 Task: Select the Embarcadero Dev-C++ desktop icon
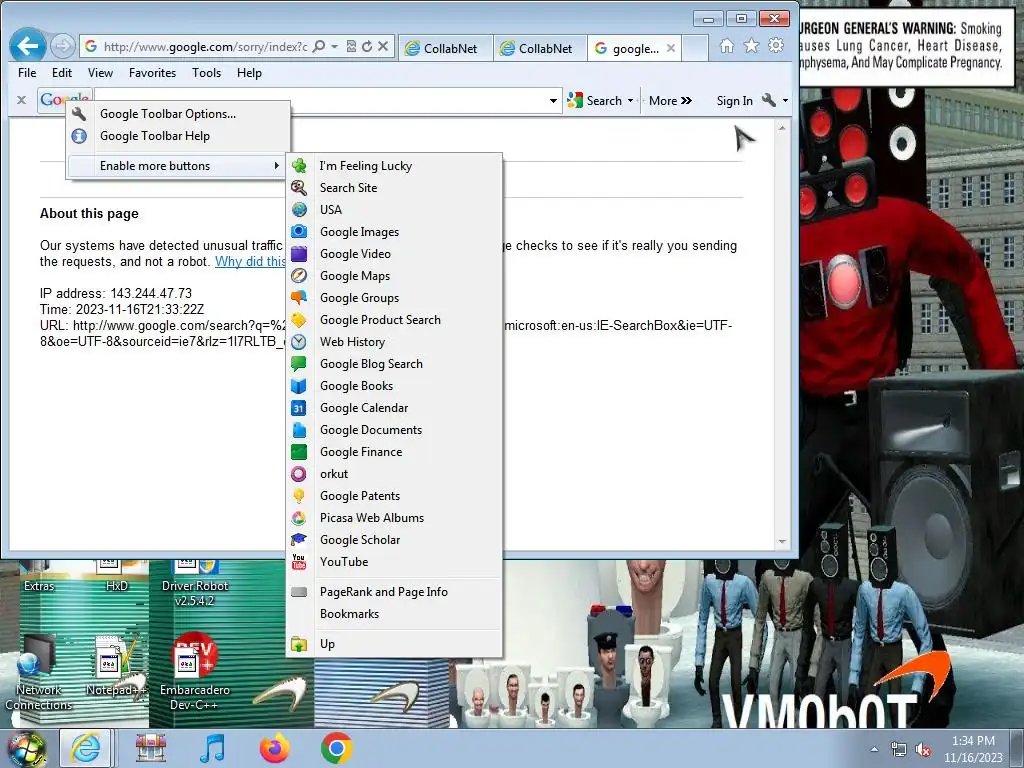[x=194, y=672]
